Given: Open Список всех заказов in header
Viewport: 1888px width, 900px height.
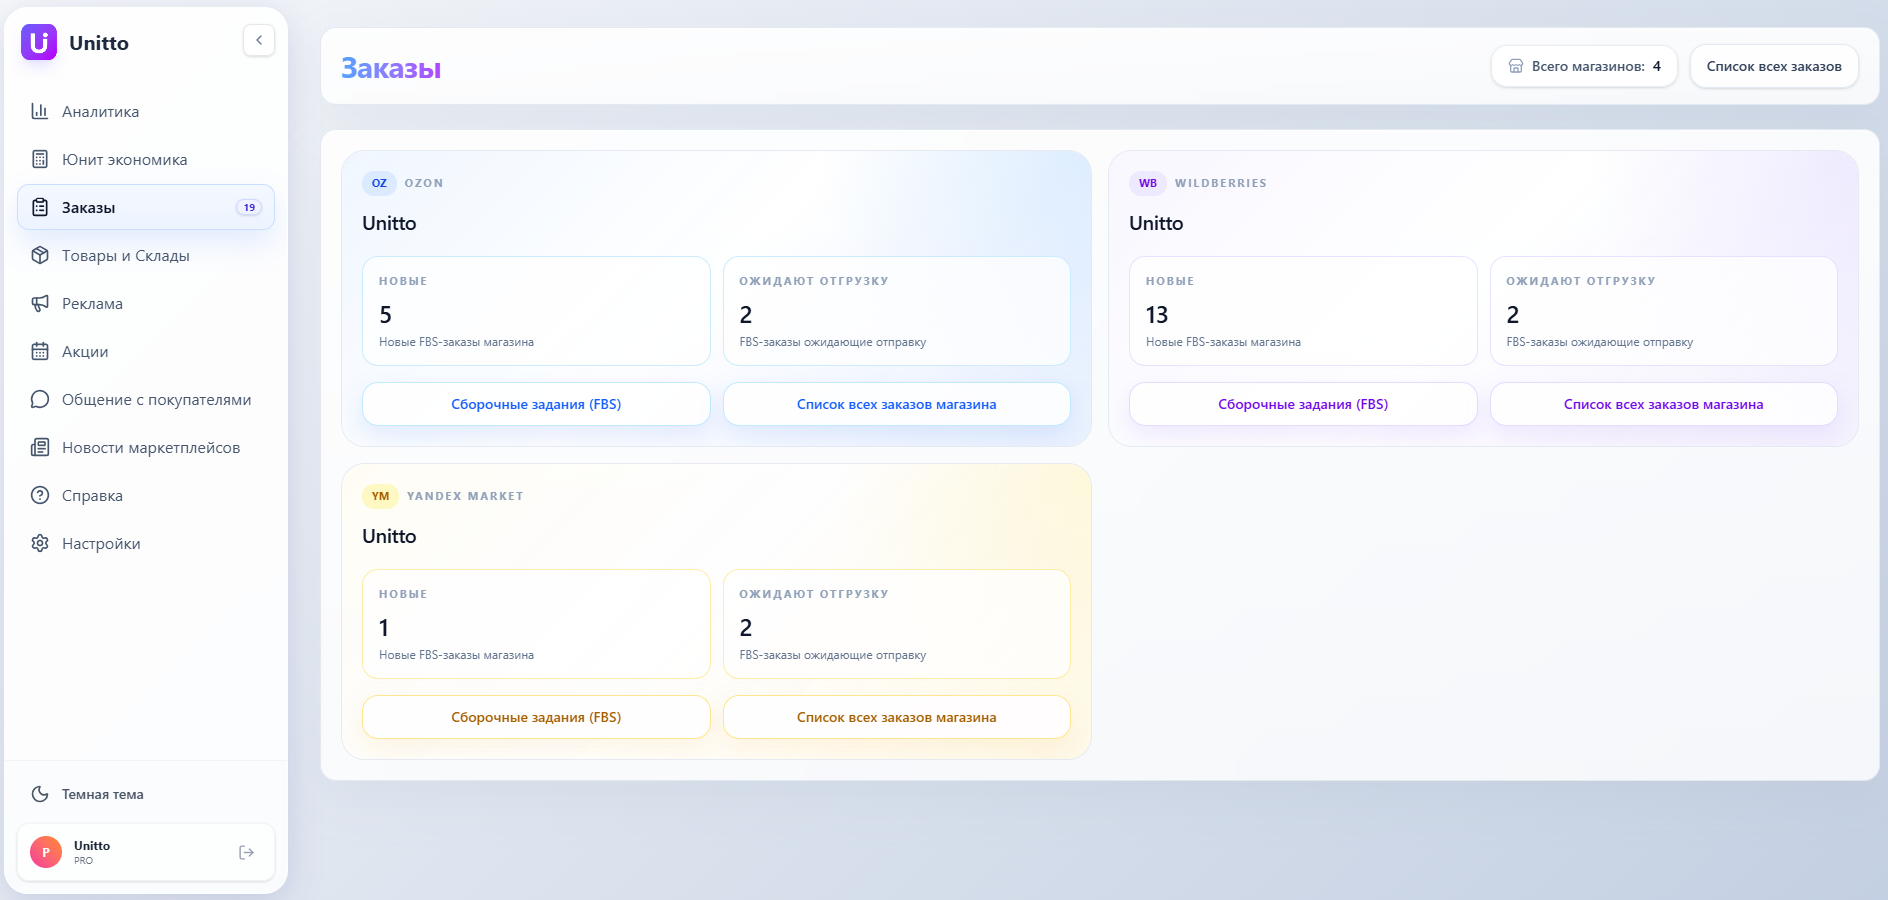Looking at the screenshot, I should tap(1774, 66).
